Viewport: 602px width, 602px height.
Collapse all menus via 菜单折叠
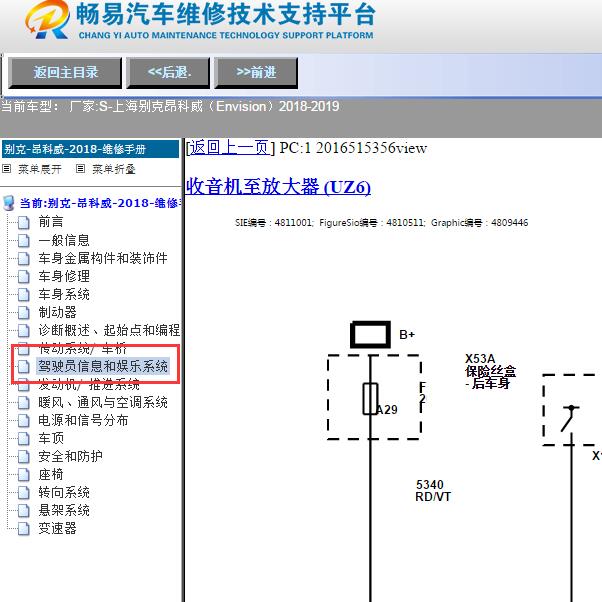coord(114,169)
